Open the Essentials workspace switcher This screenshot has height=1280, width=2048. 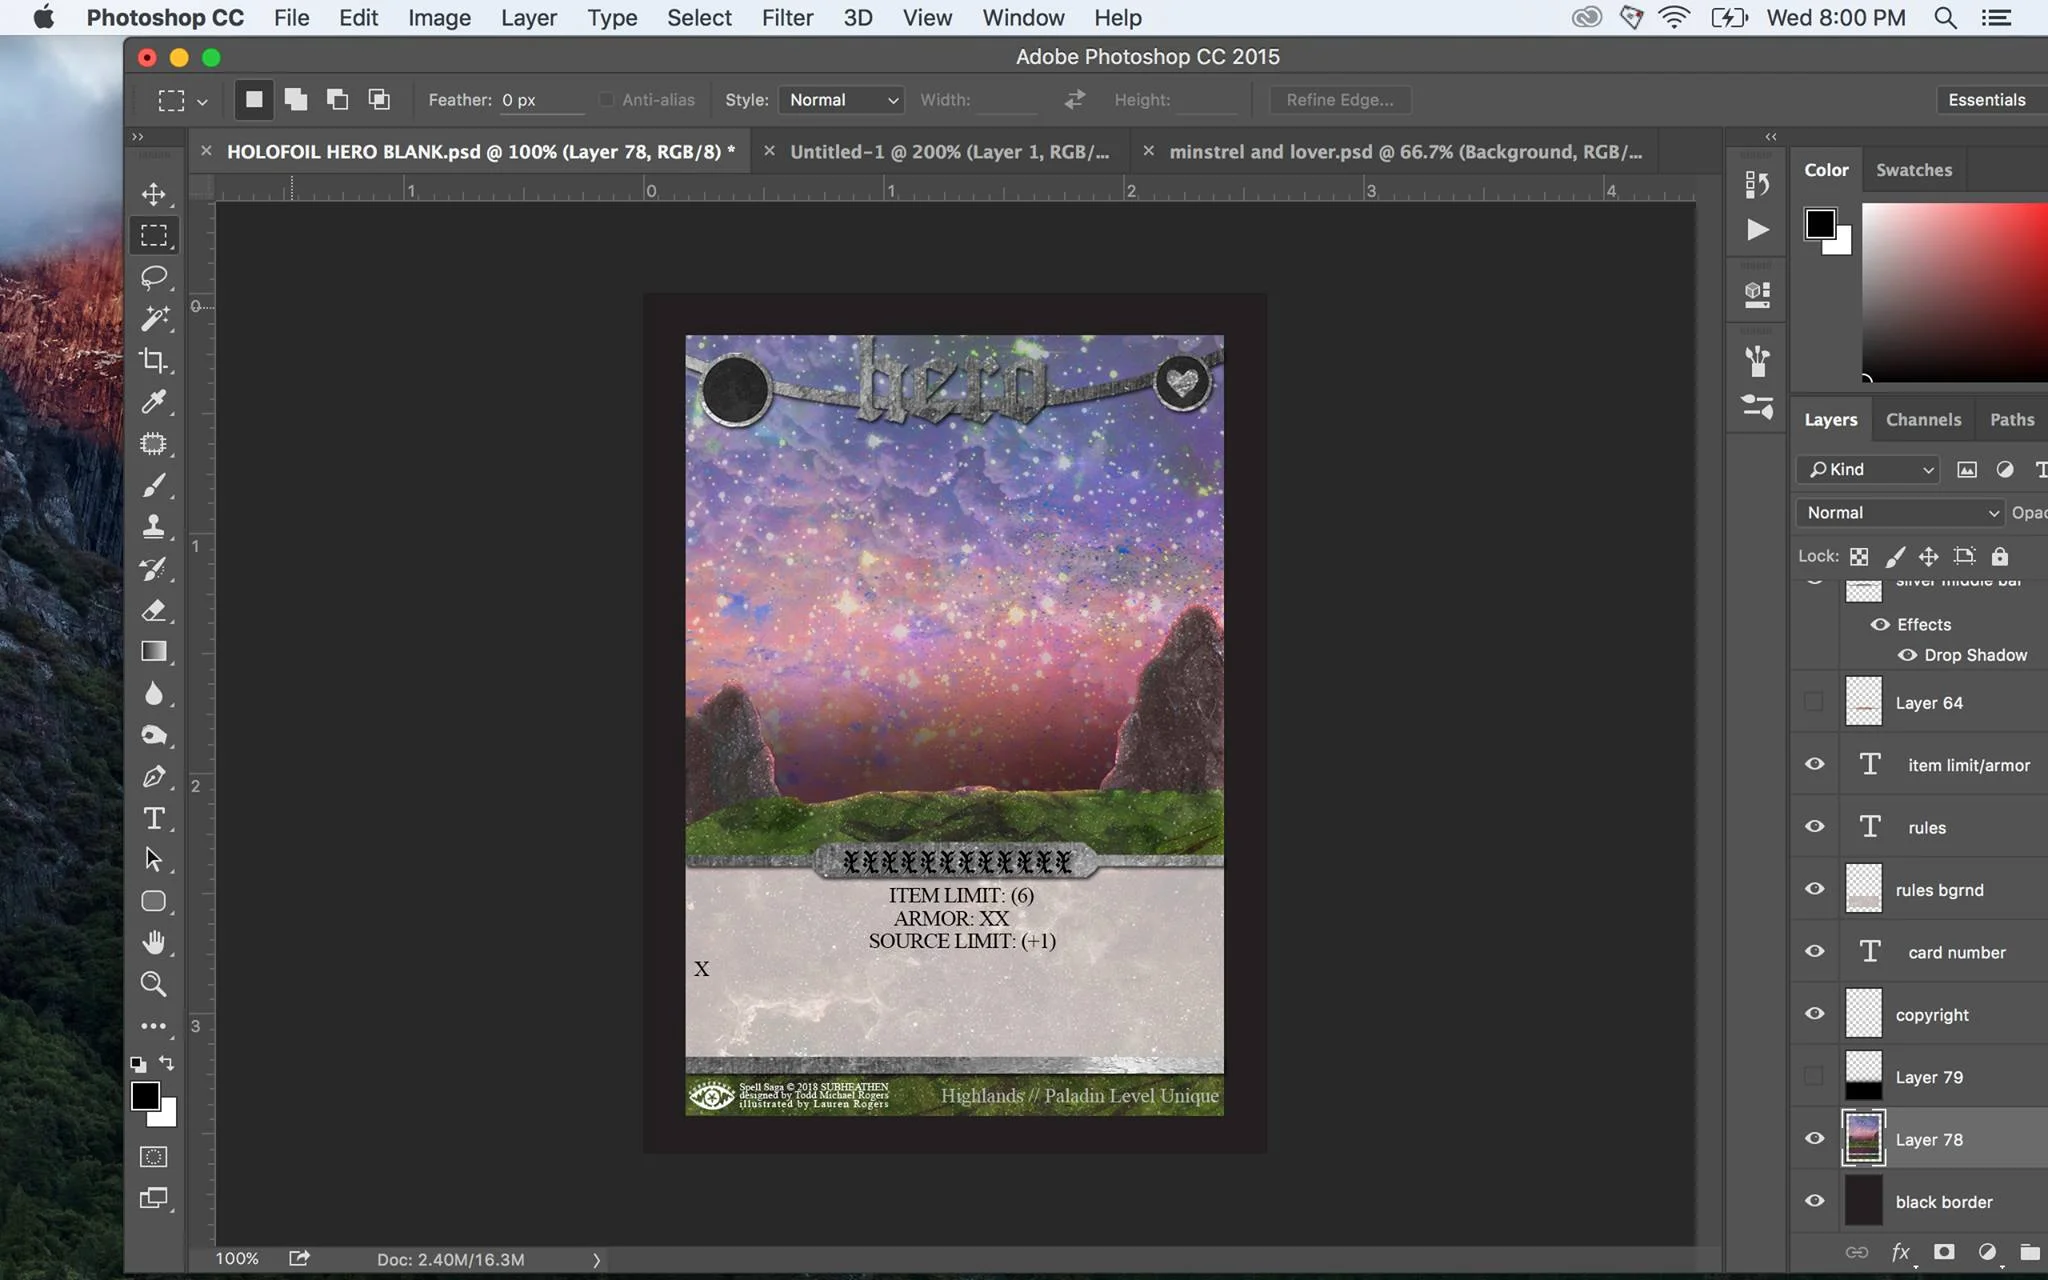click(1992, 100)
